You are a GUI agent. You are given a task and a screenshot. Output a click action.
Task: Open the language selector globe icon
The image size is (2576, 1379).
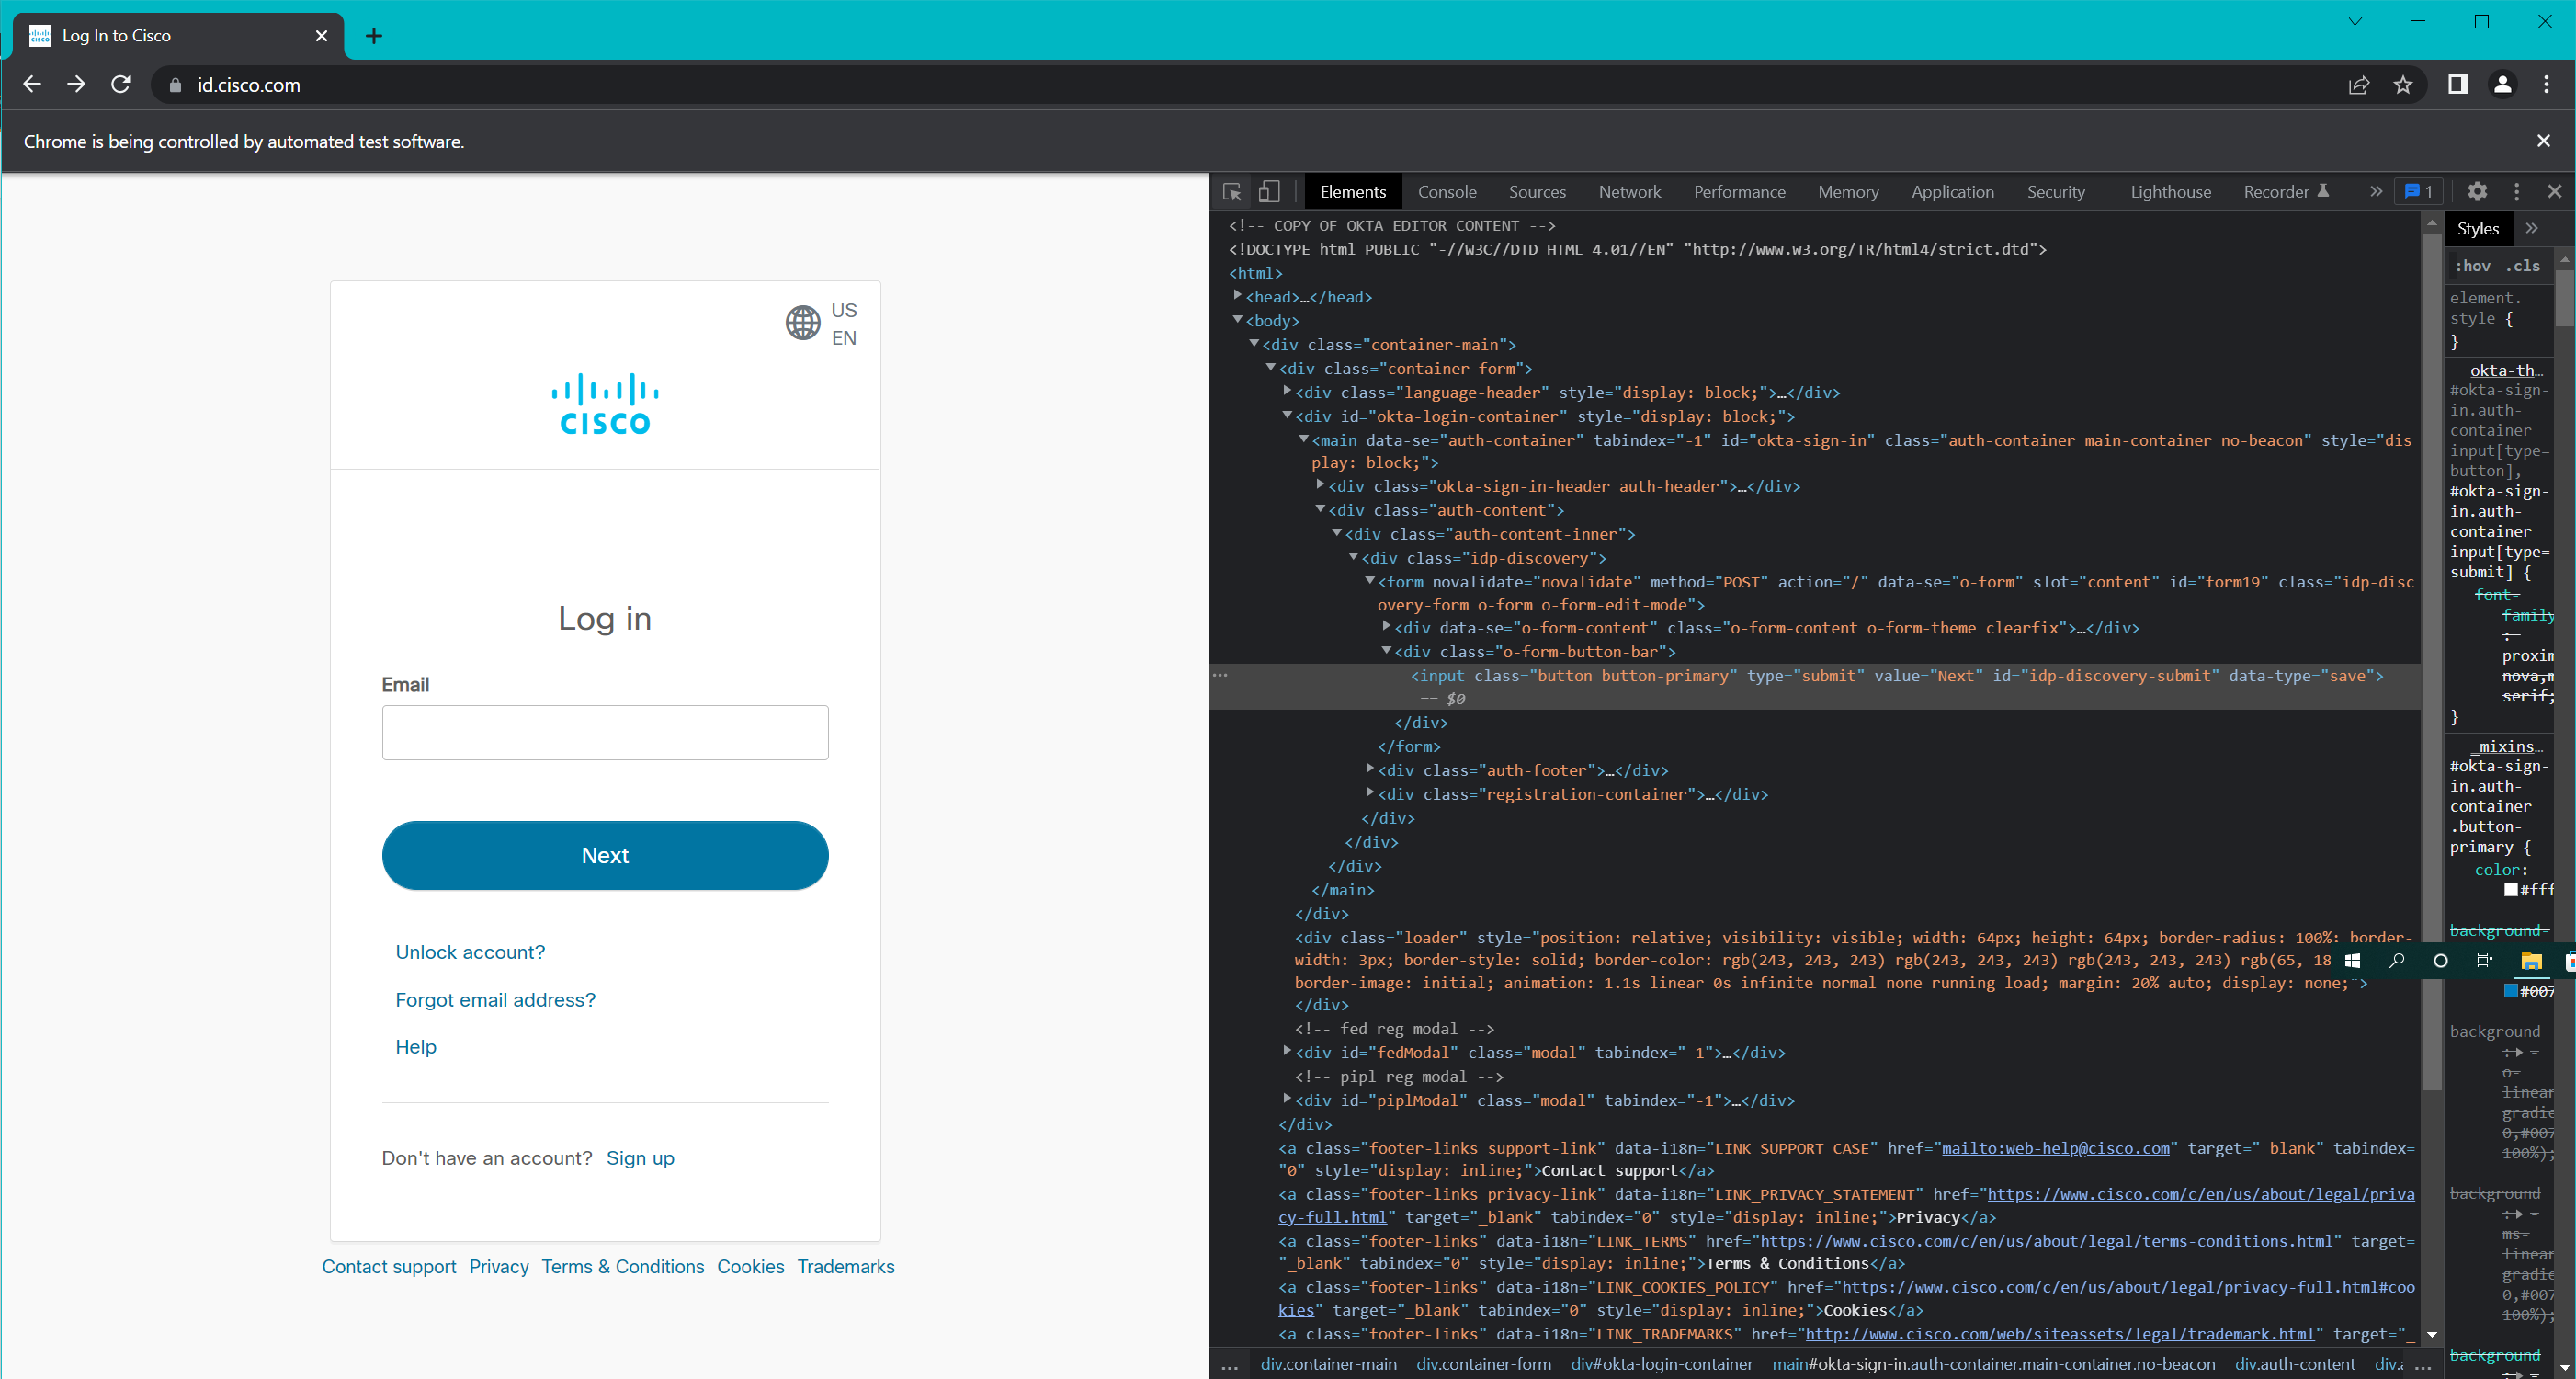803,323
